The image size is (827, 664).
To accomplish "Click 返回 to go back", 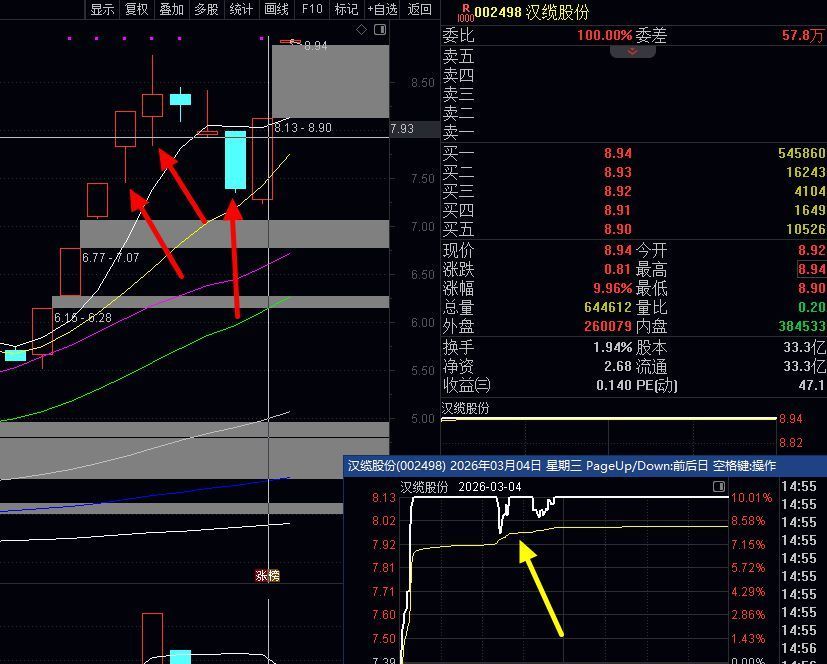I will click(x=420, y=10).
